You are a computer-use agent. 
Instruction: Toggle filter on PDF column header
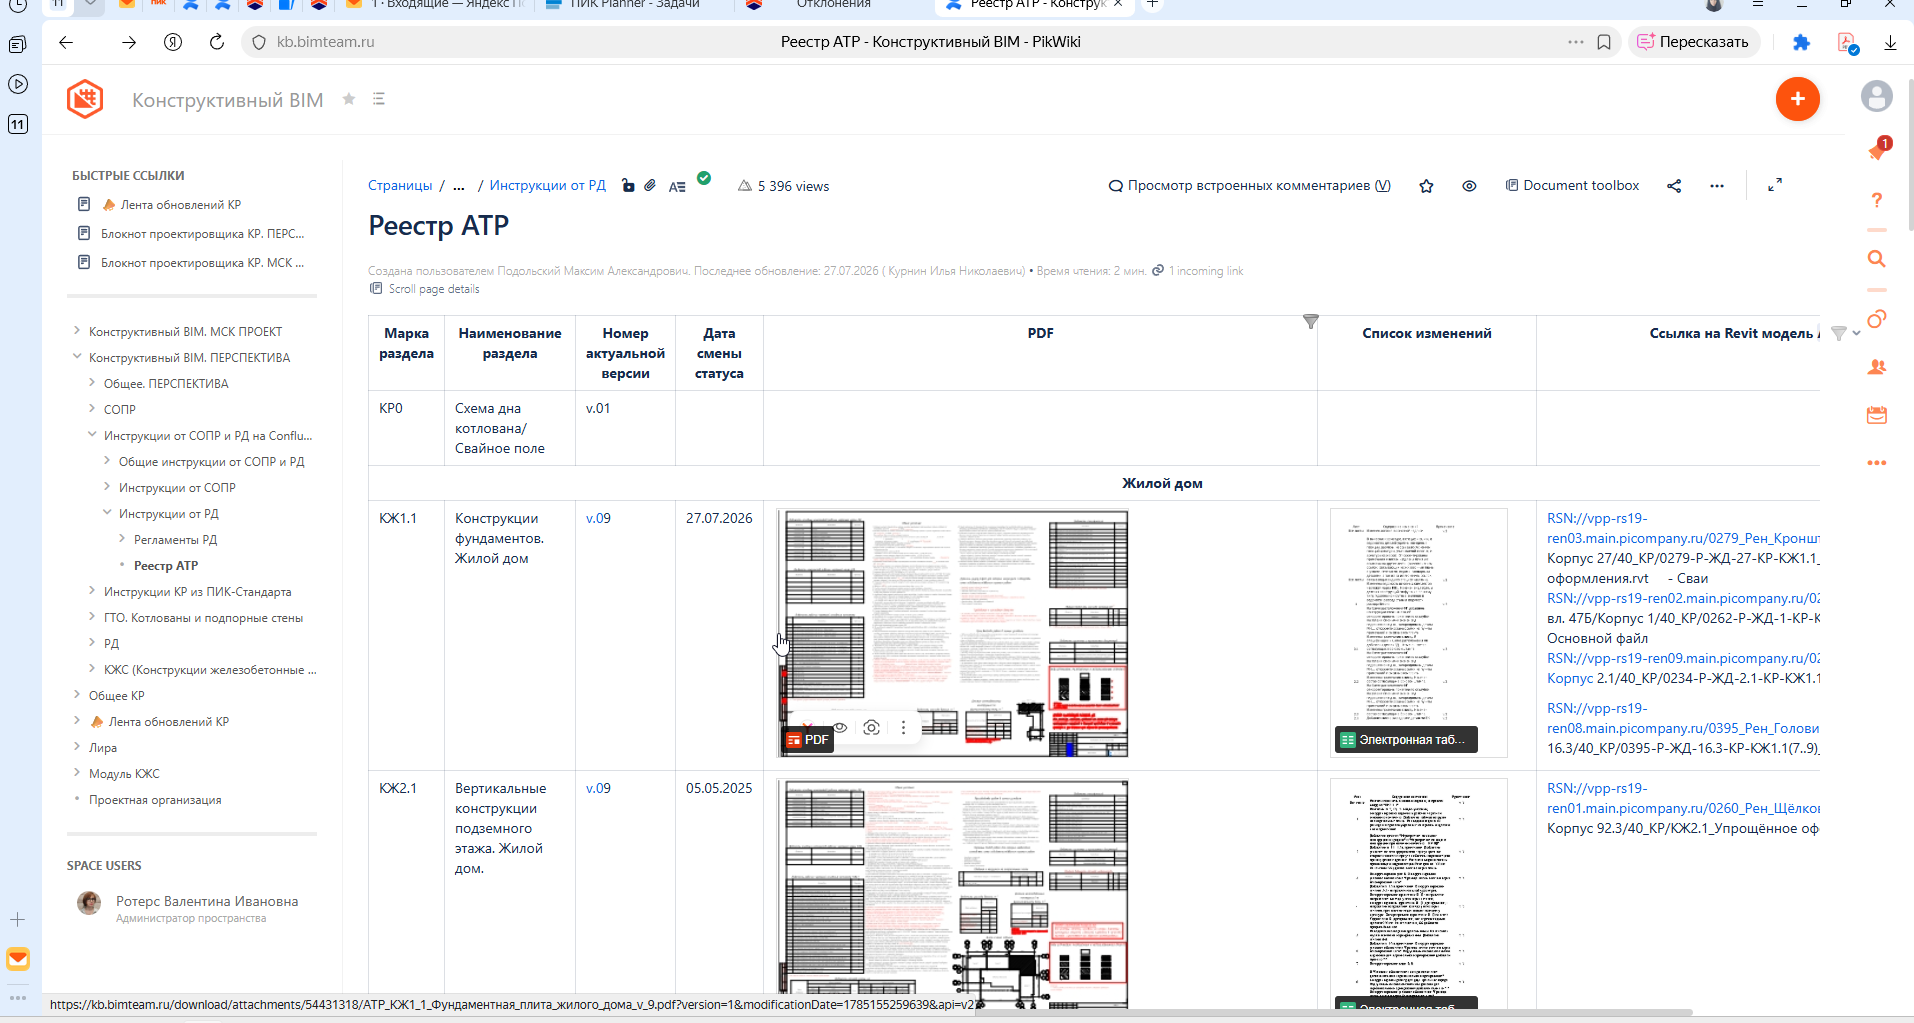(1310, 322)
